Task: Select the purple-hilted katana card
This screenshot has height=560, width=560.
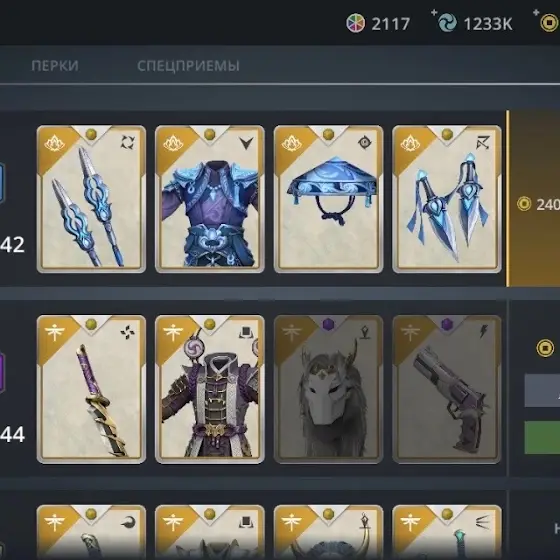Action: (91, 389)
